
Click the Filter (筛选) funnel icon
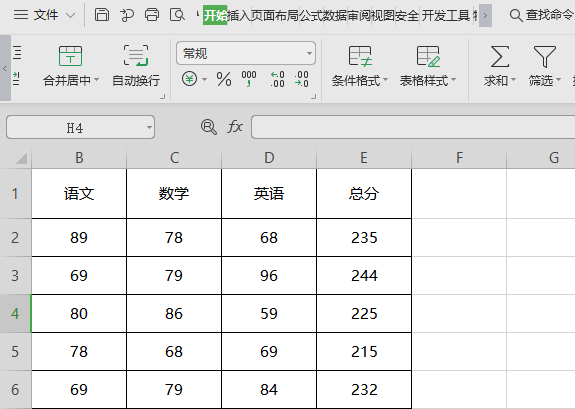point(545,56)
